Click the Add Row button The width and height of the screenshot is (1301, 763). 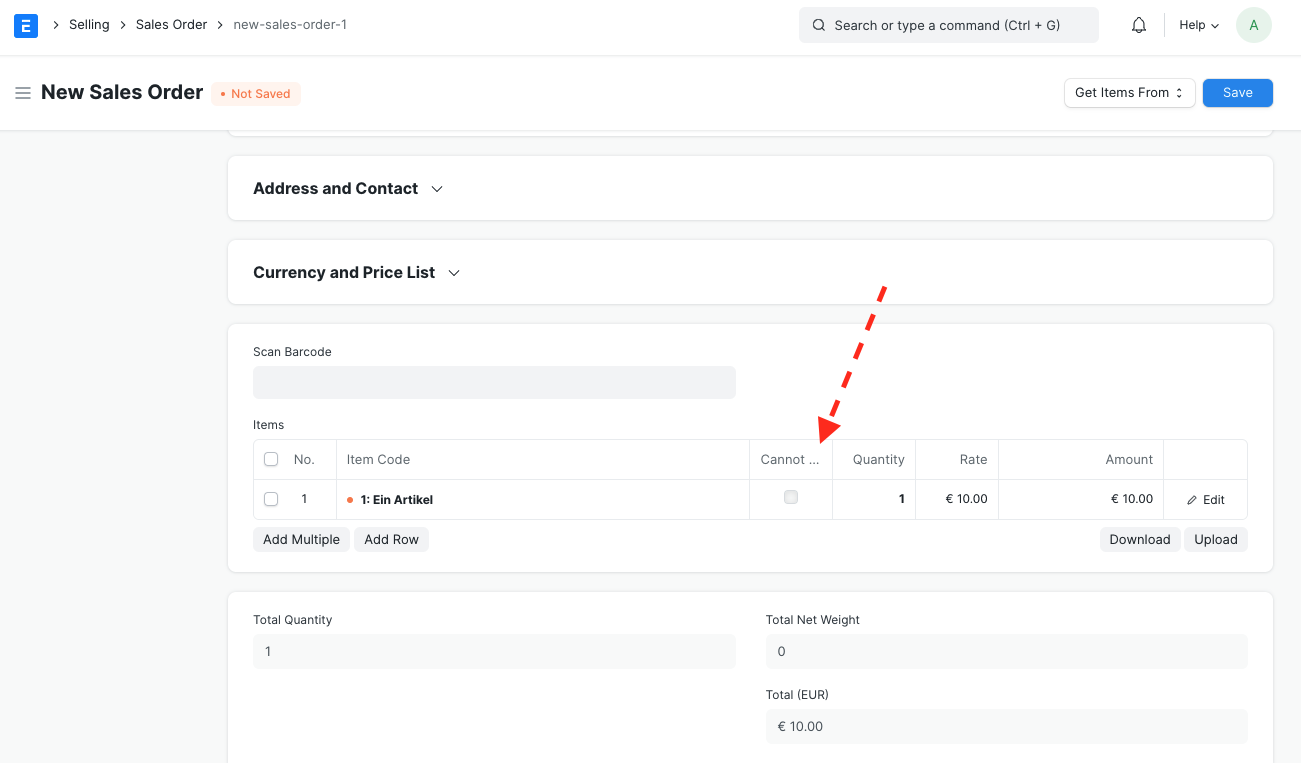click(x=391, y=540)
